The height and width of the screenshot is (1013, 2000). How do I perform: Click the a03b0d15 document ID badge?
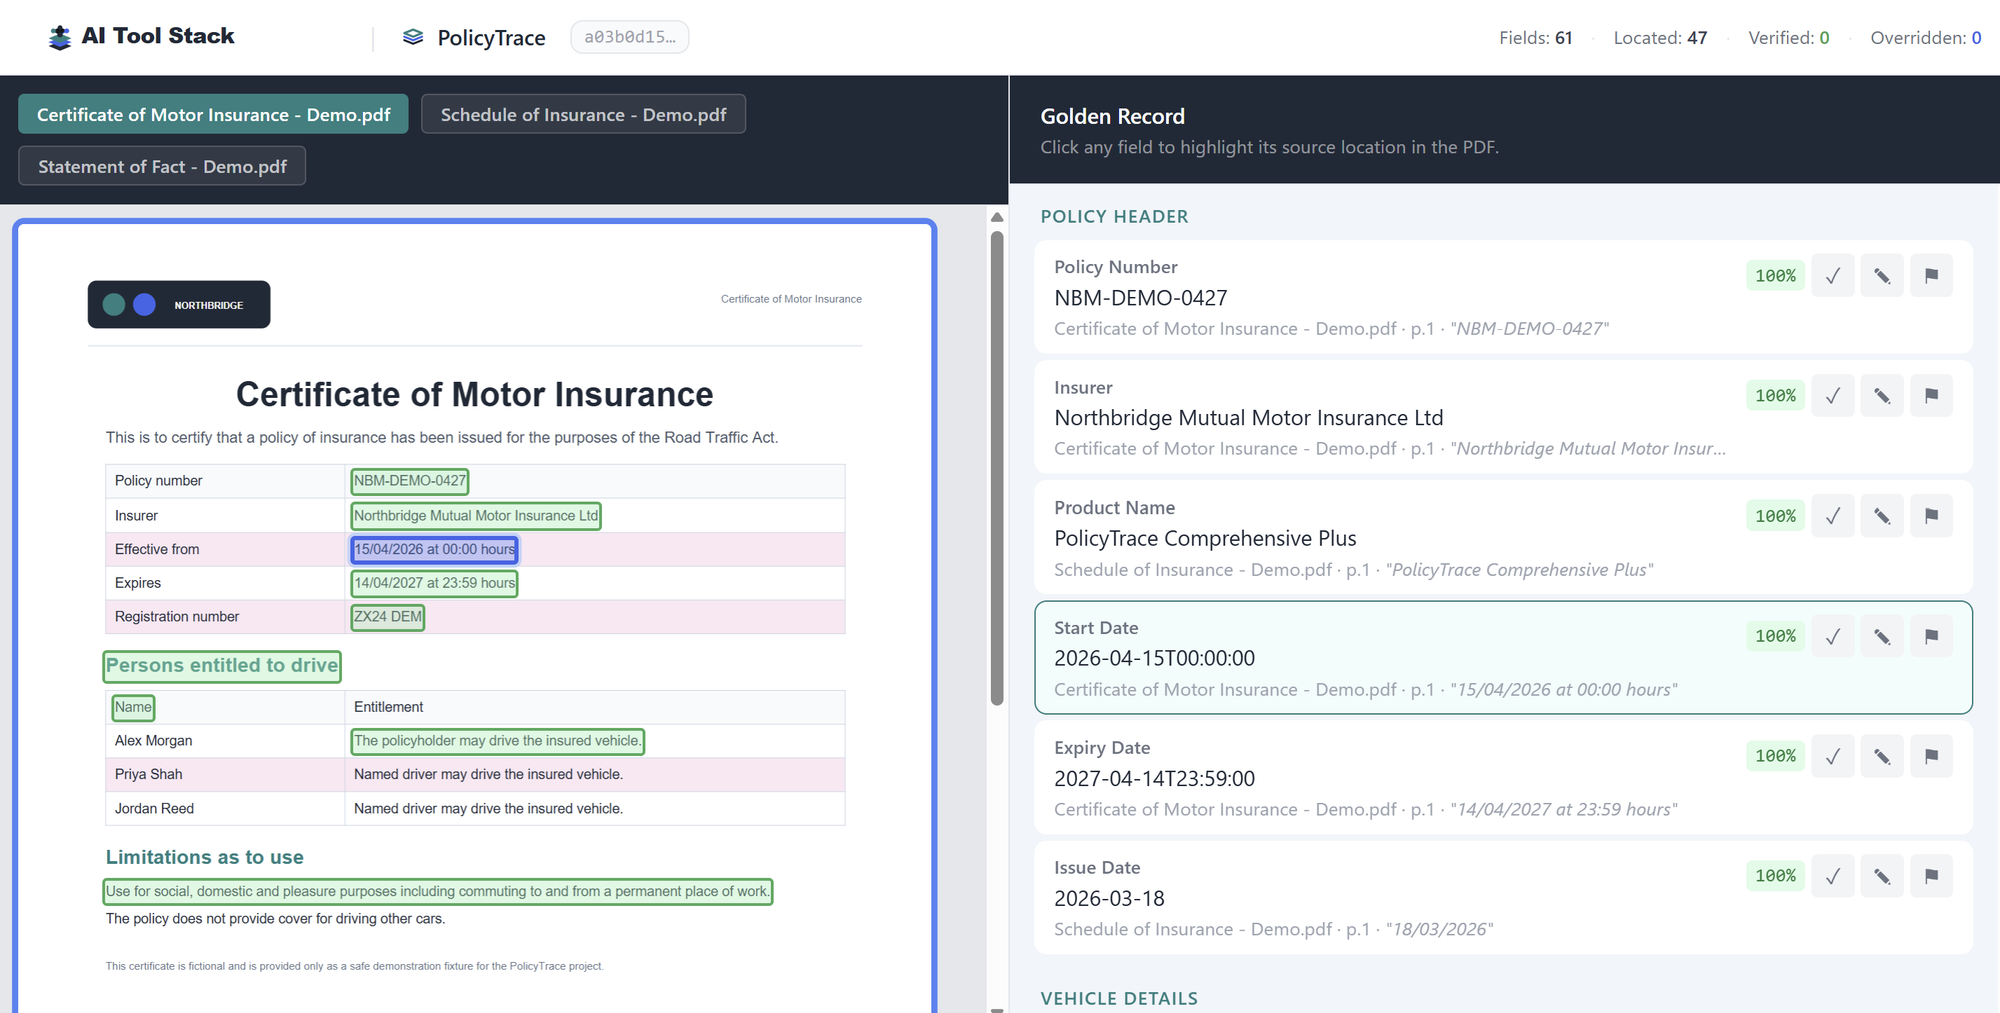pyautogui.click(x=629, y=37)
